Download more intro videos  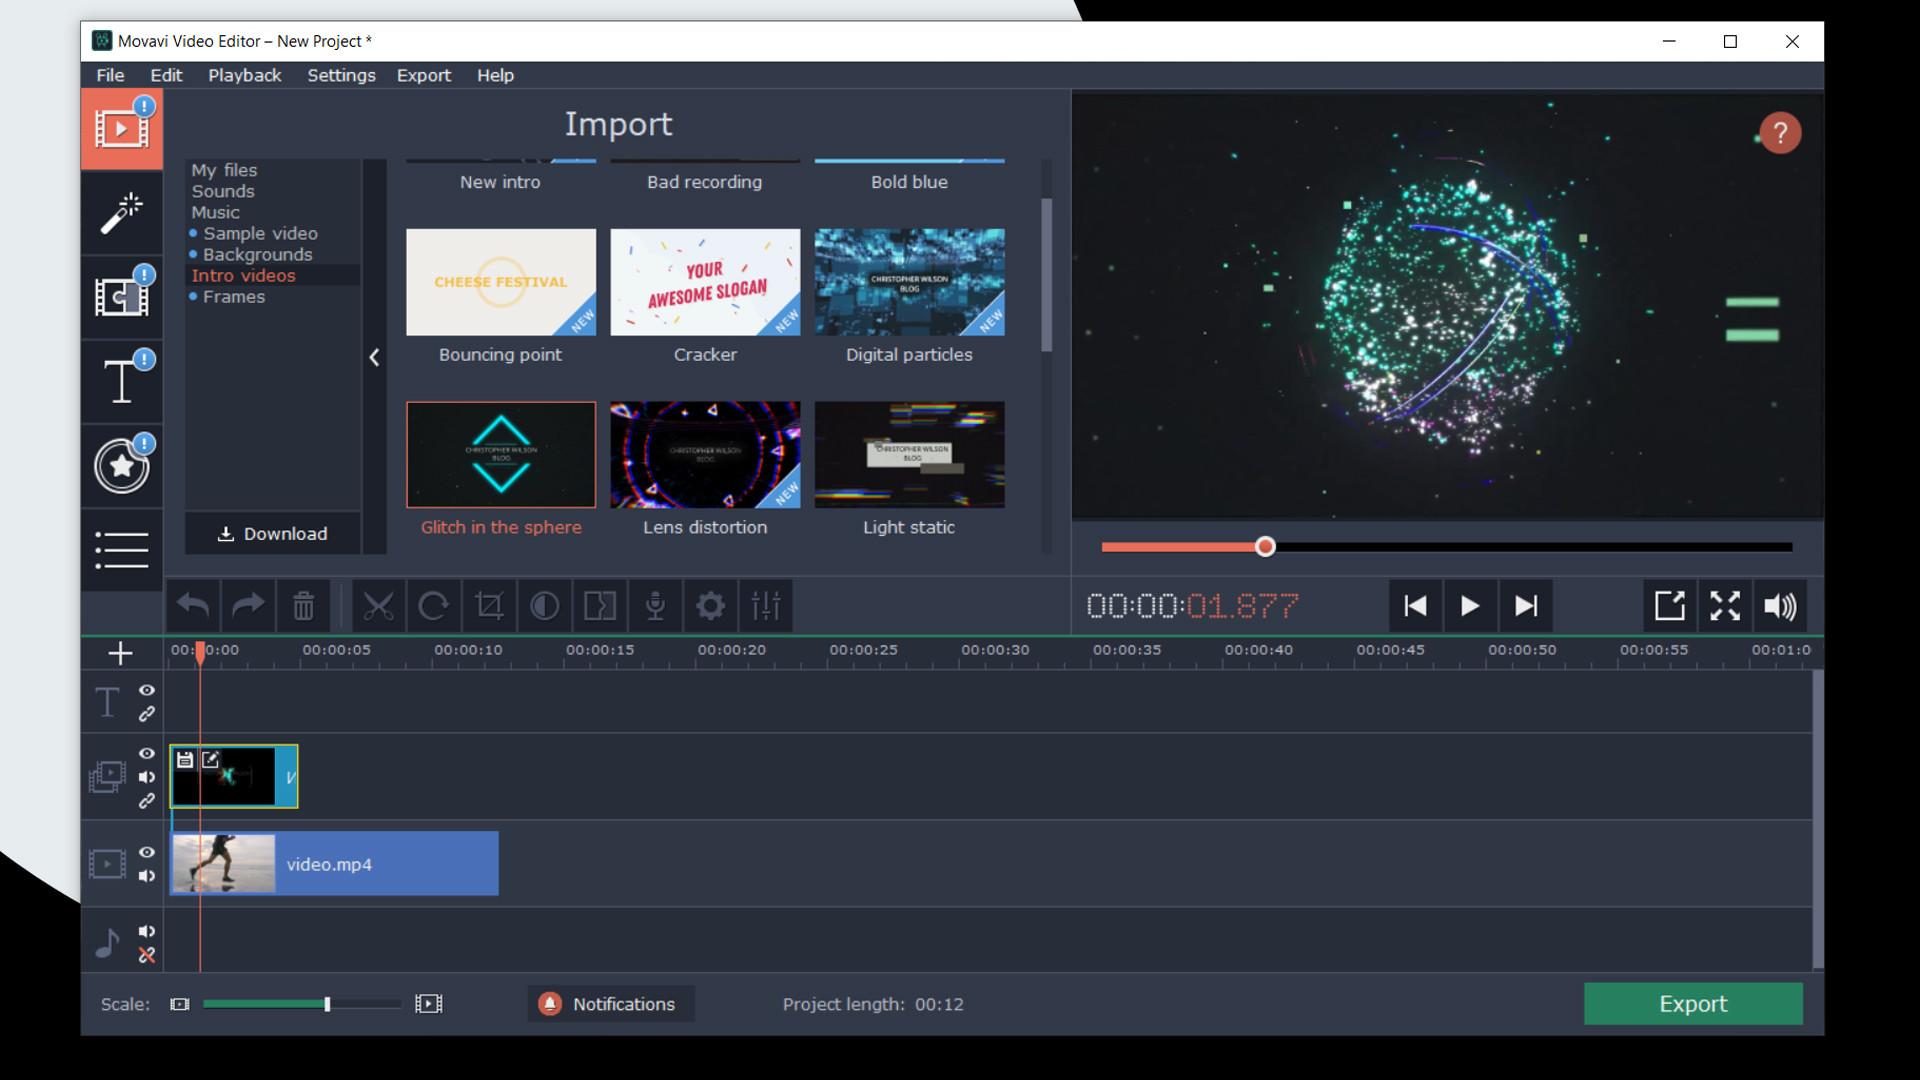click(x=272, y=533)
